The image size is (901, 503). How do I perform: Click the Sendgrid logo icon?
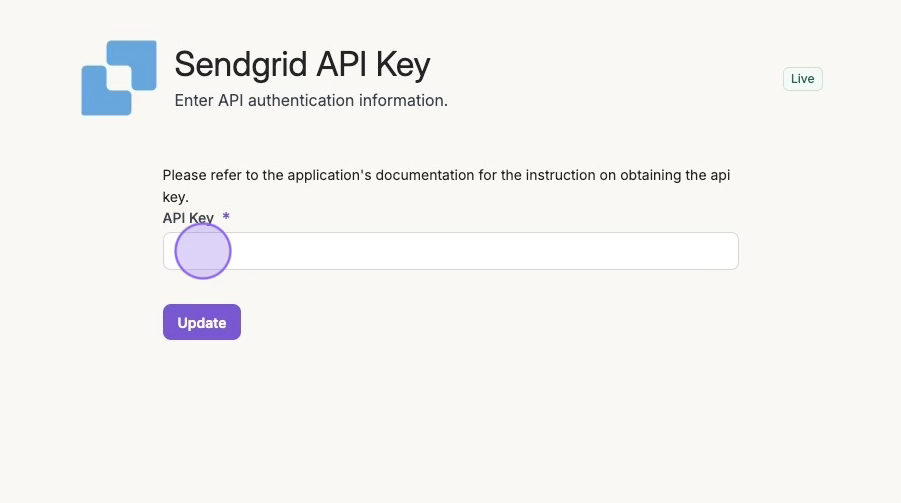(119, 78)
